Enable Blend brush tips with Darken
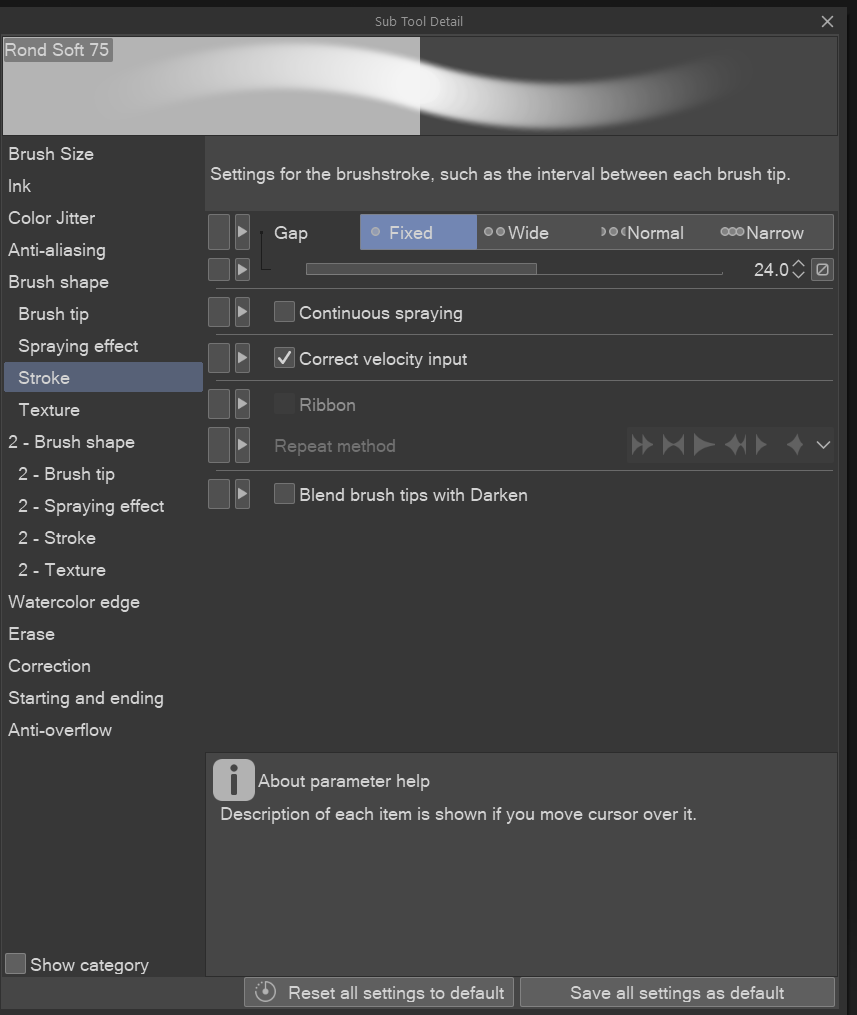 [284, 494]
